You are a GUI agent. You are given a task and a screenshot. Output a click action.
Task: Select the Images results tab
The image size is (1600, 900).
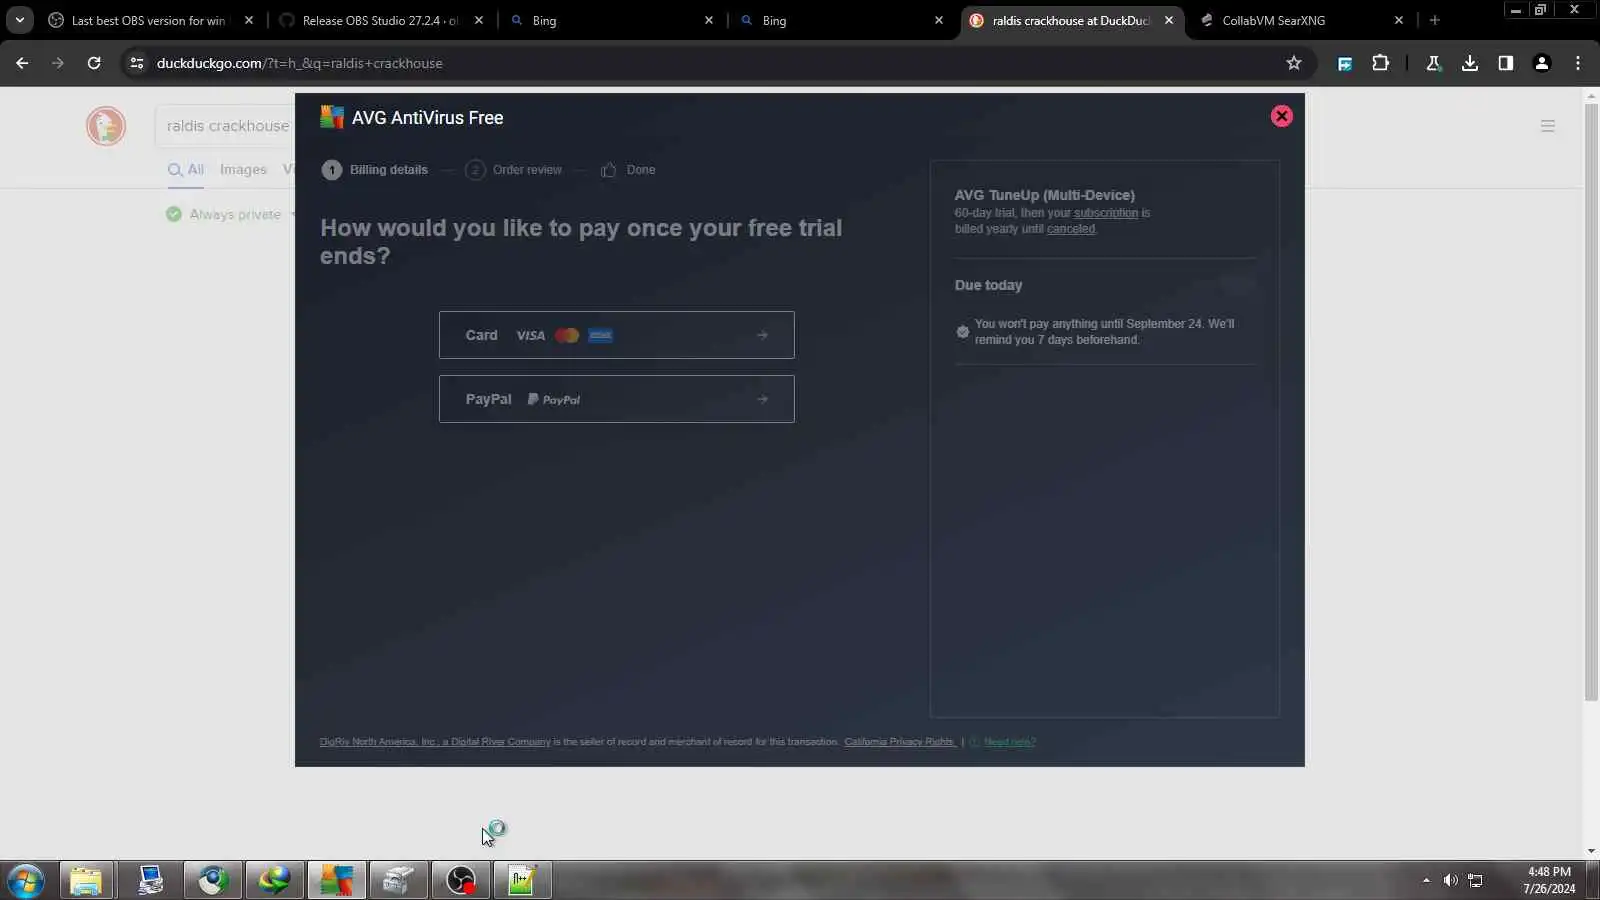pyautogui.click(x=243, y=170)
